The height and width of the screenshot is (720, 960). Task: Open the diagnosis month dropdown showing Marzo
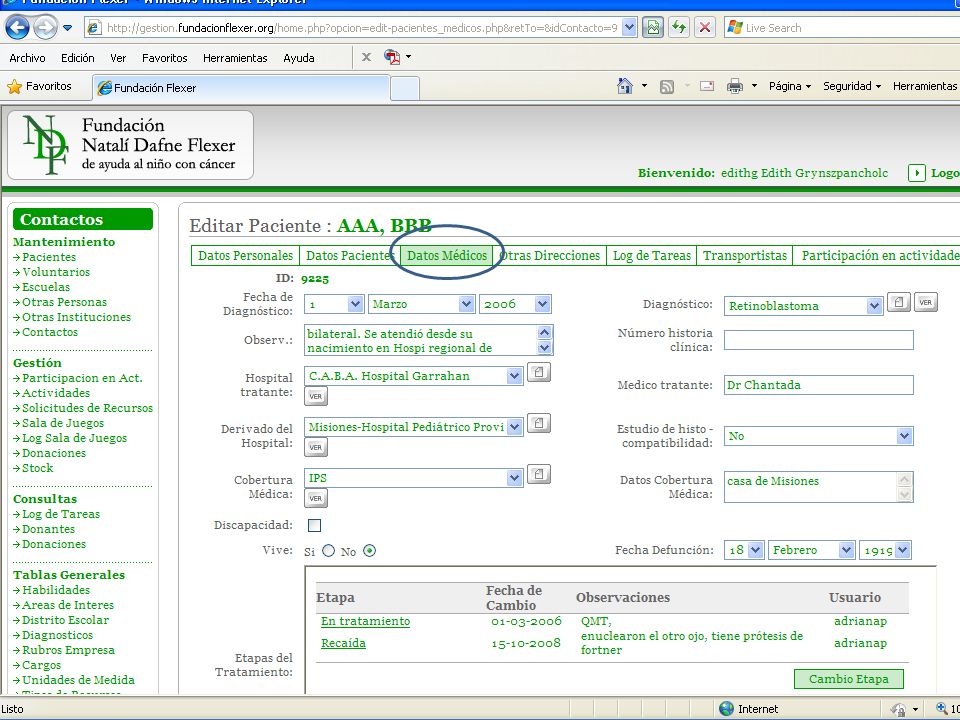click(466, 304)
